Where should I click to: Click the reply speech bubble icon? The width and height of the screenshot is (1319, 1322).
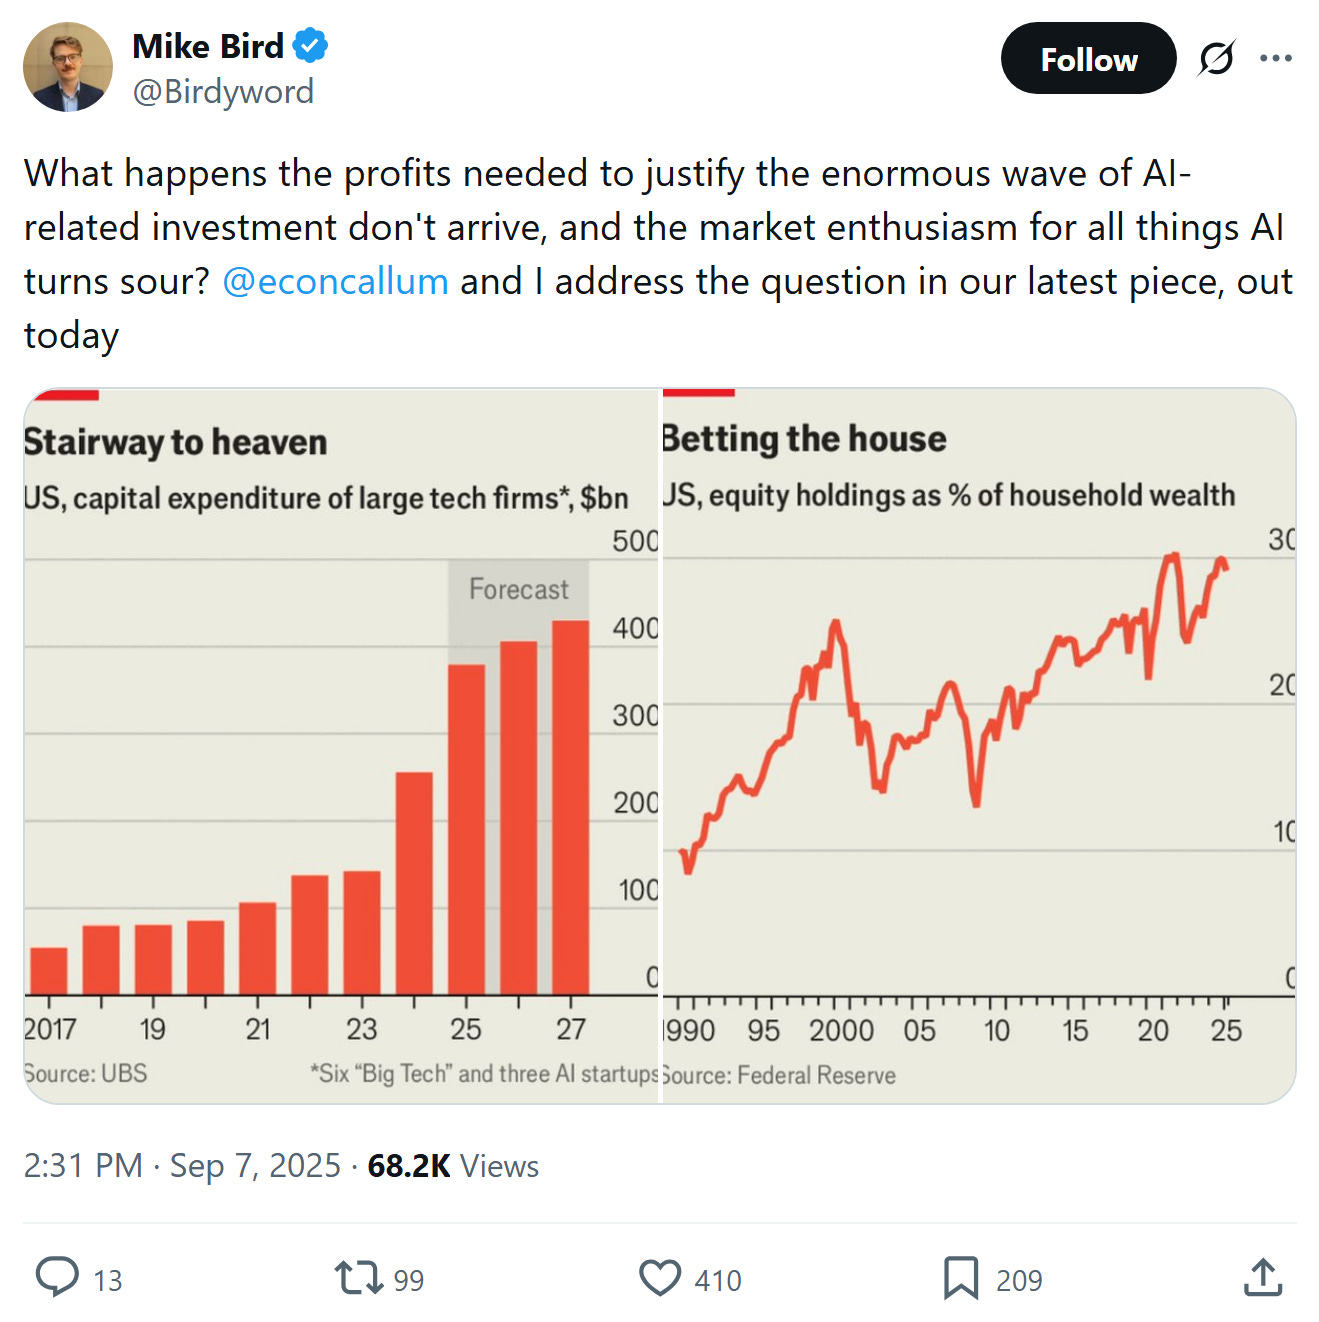[57, 1277]
